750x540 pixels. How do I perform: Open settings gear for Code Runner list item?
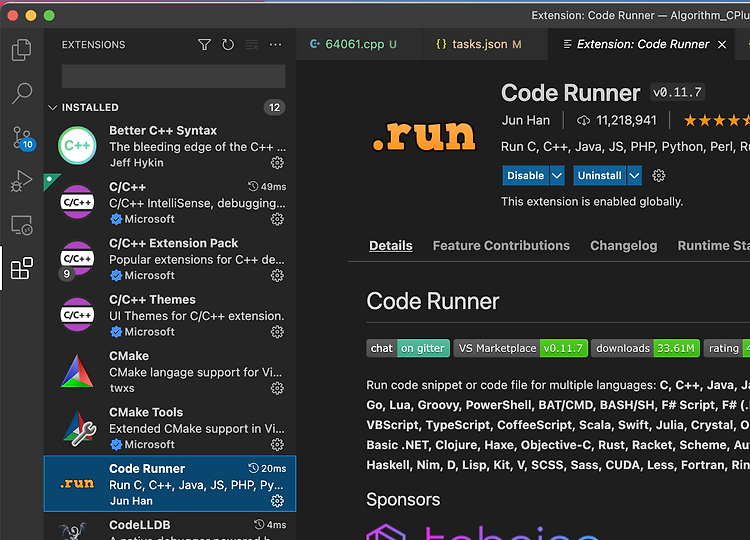[x=277, y=501]
